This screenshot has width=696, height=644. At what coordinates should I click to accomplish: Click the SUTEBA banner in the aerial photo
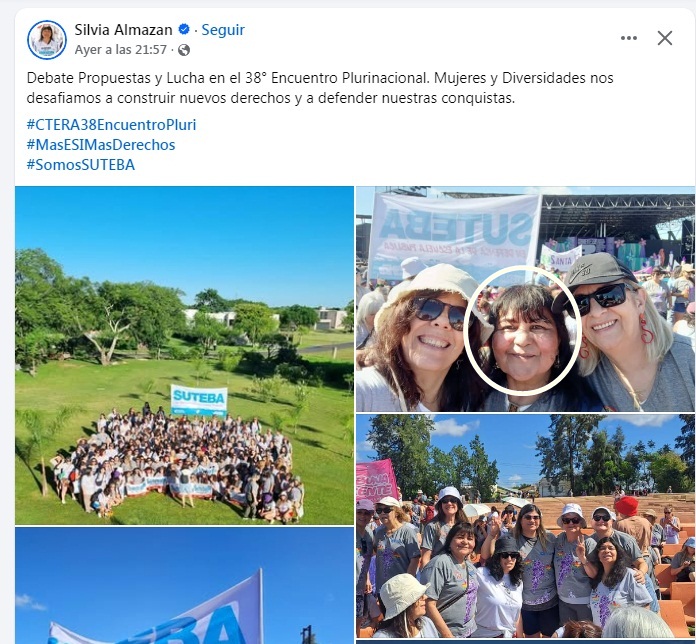(199, 400)
